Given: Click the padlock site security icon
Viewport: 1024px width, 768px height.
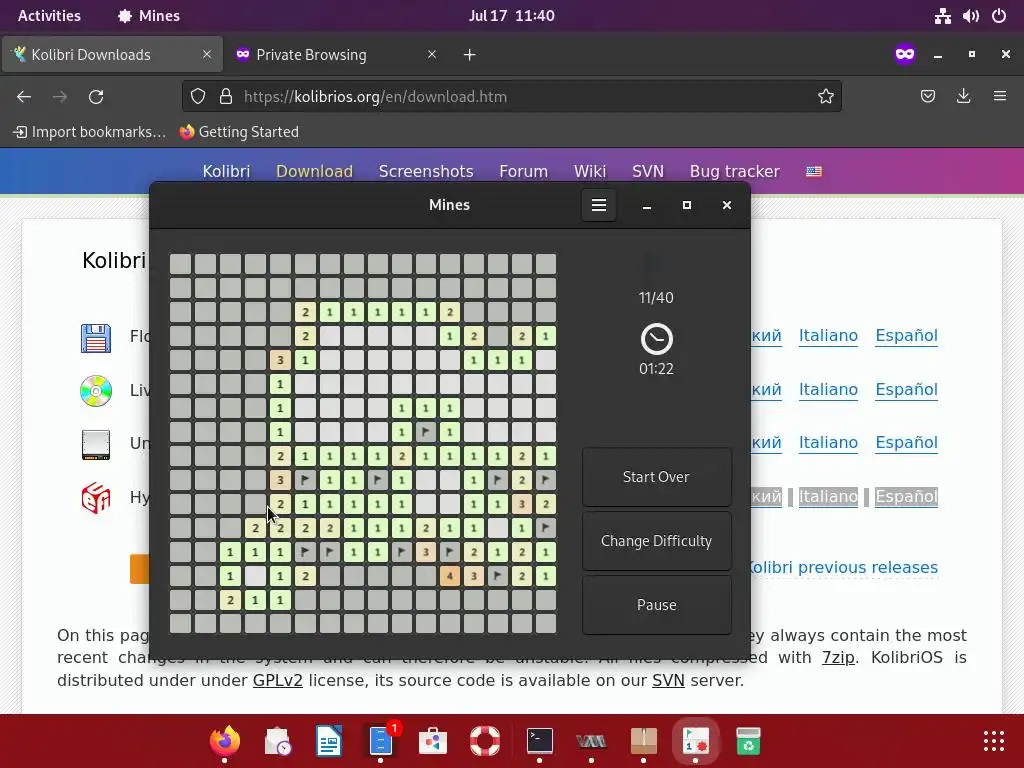Looking at the screenshot, I should 226,97.
